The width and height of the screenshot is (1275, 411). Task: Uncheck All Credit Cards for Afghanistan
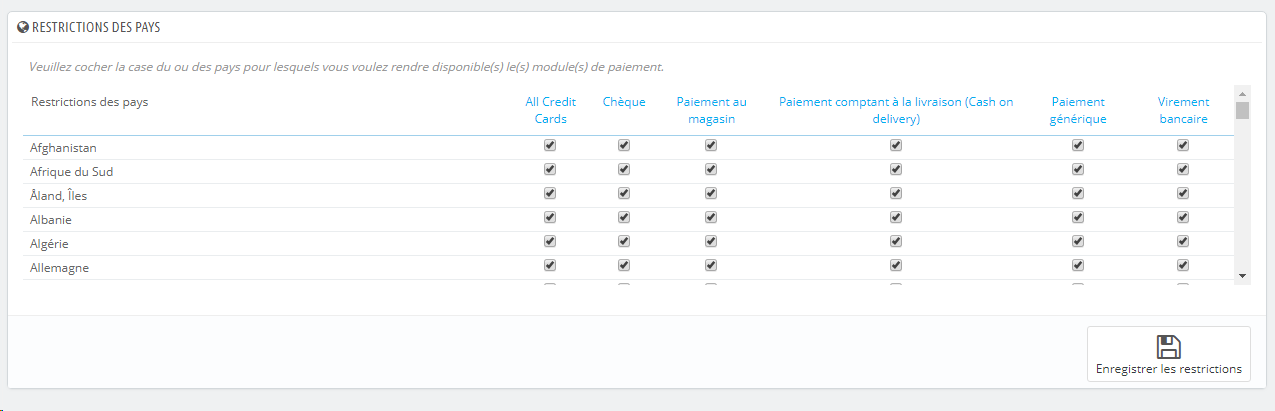click(x=549, y=145)
